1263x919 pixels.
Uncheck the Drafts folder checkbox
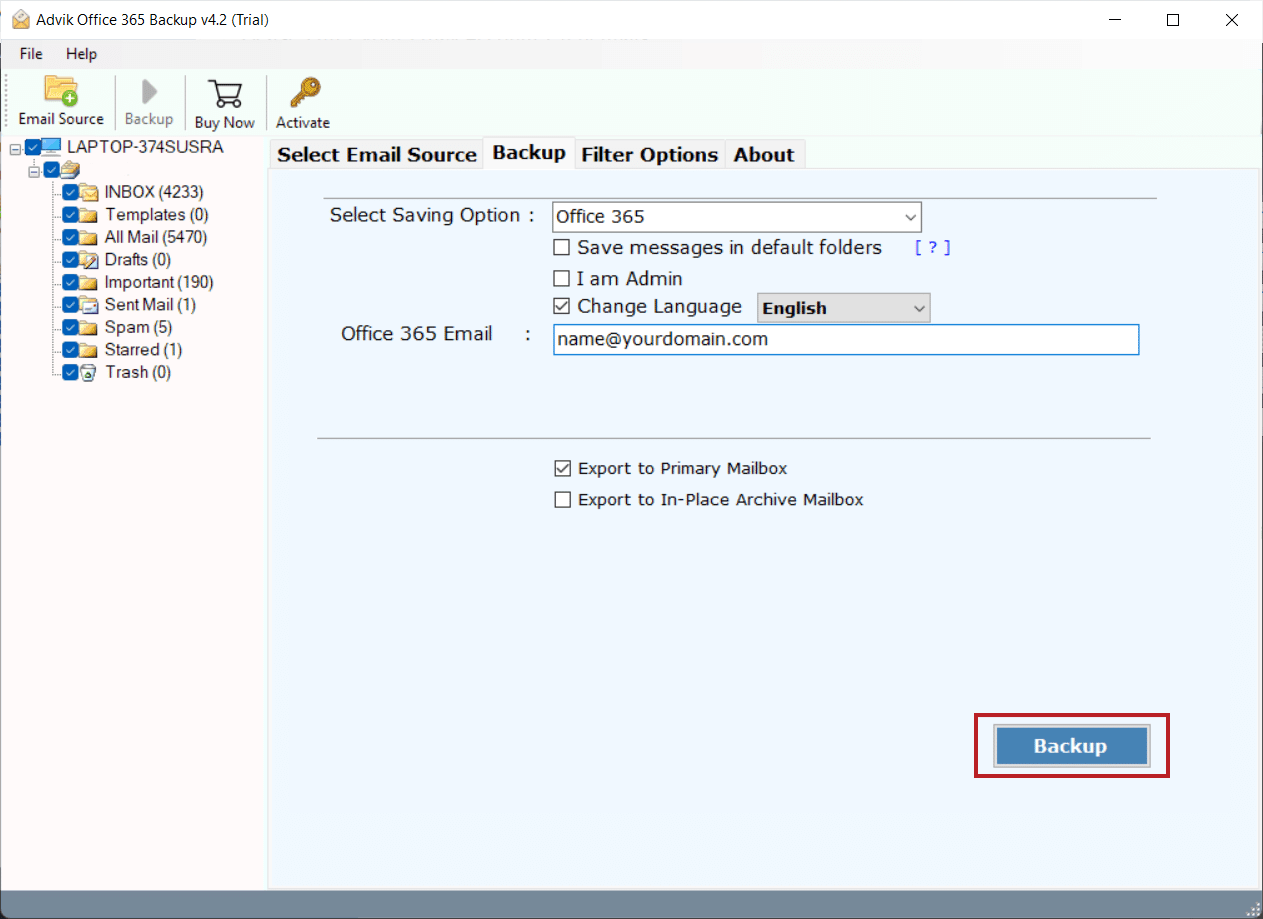pos(70,260)
